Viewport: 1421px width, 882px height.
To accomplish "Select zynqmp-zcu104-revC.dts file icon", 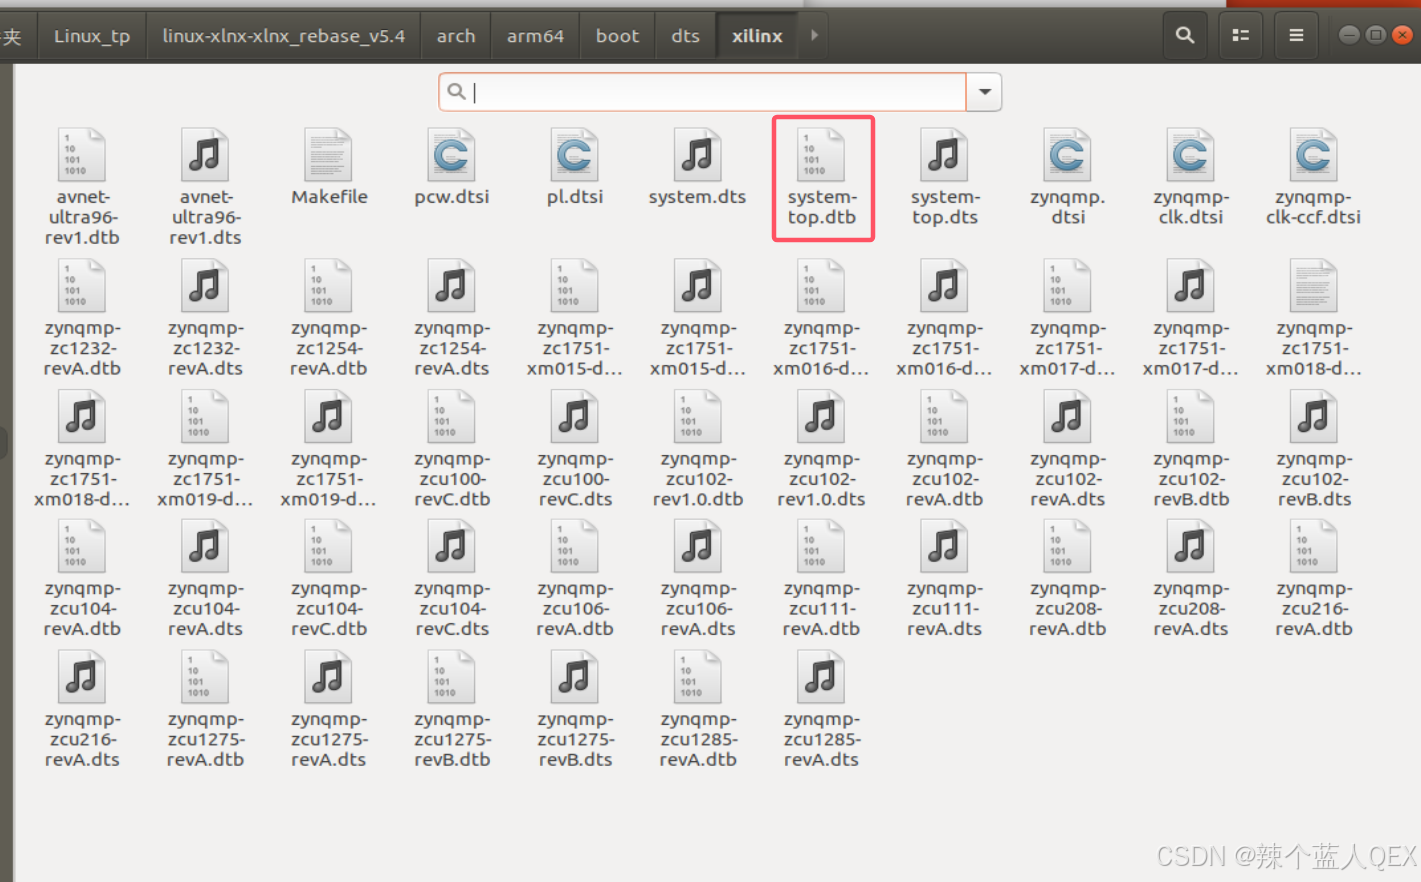I will [x=452, y=547].
